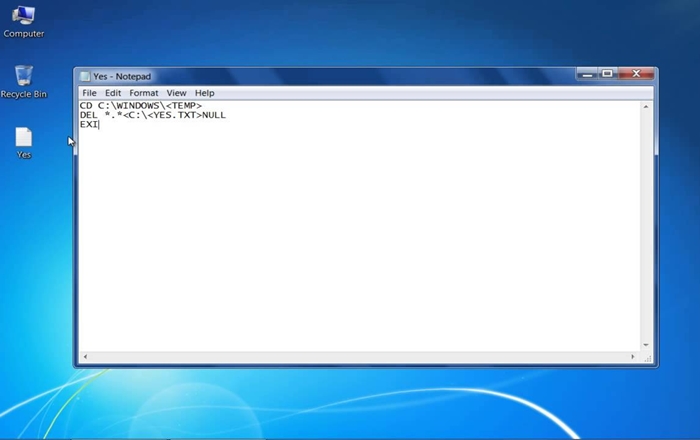The height and width of the screenshot is (440, 700).
Task: Click the horizontal scrollbar left arrow
Action: pos(84,356)
